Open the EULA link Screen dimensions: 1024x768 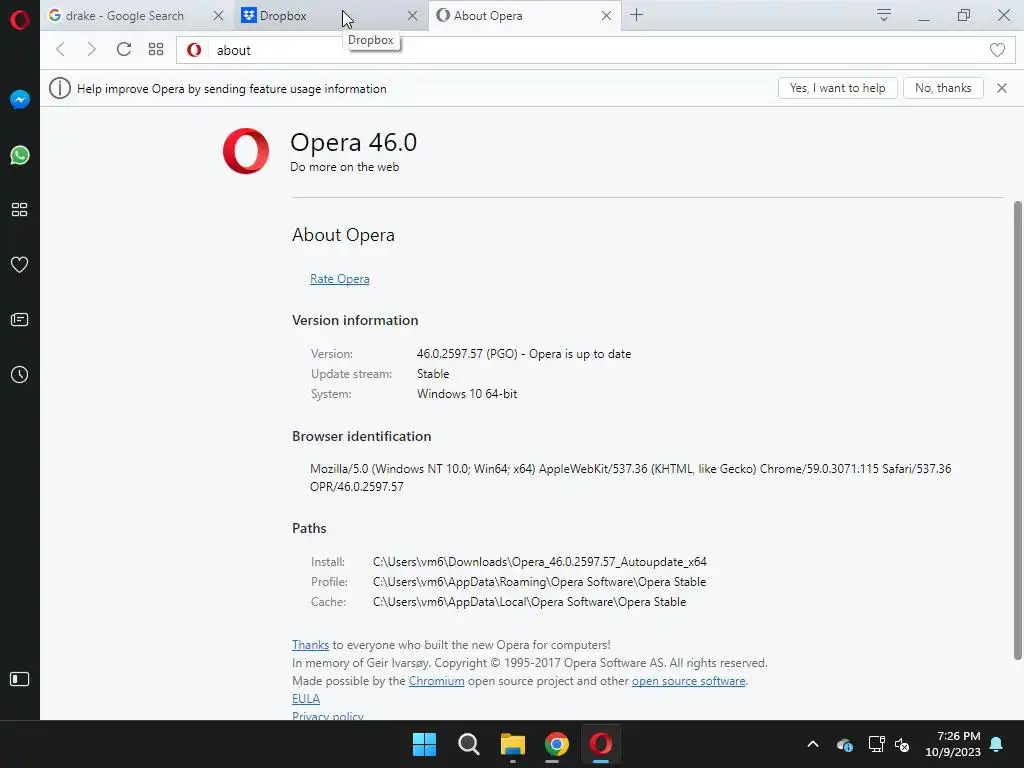(x=306, y=699)
